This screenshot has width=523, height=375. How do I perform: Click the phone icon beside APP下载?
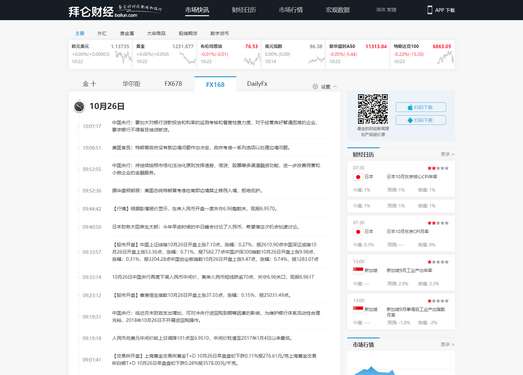click(430, 10)
